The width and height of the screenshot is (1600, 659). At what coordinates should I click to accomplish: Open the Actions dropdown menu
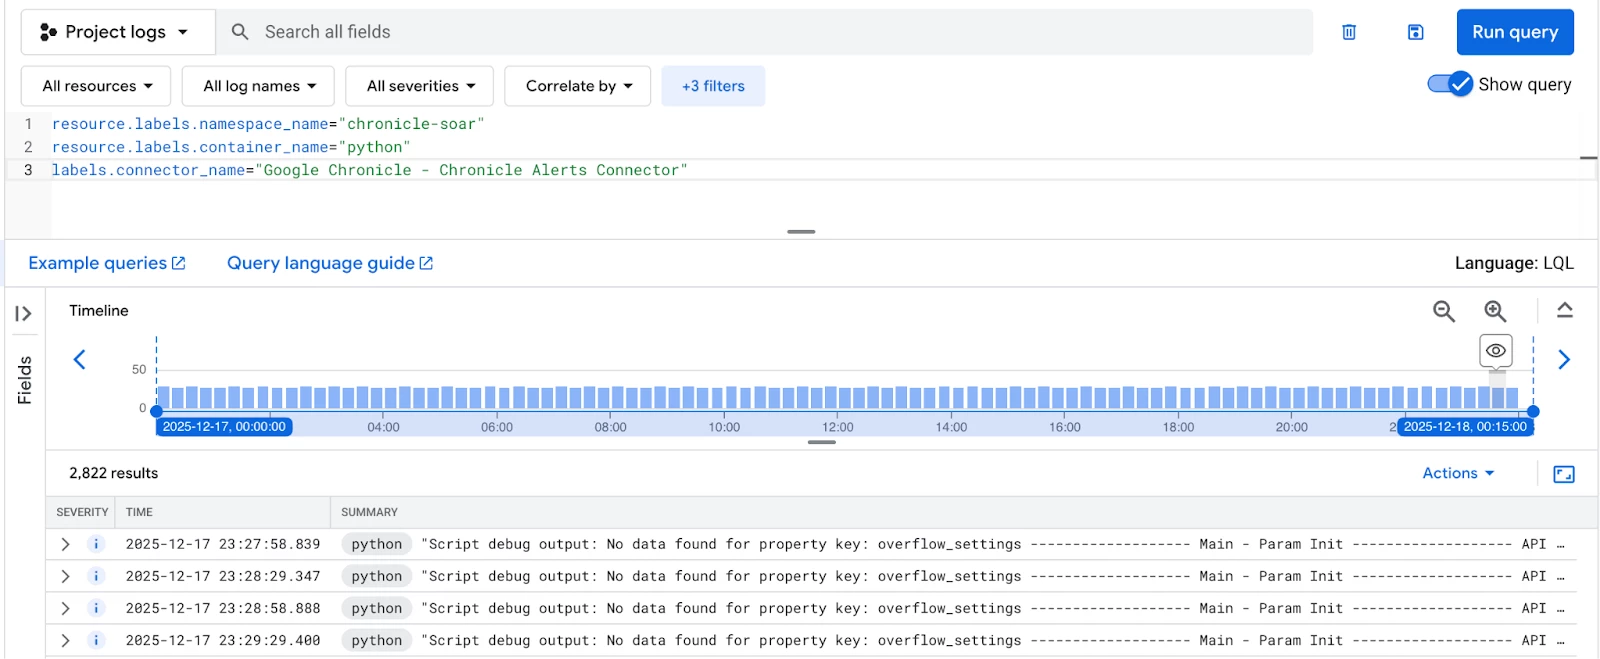[1458, 473]
